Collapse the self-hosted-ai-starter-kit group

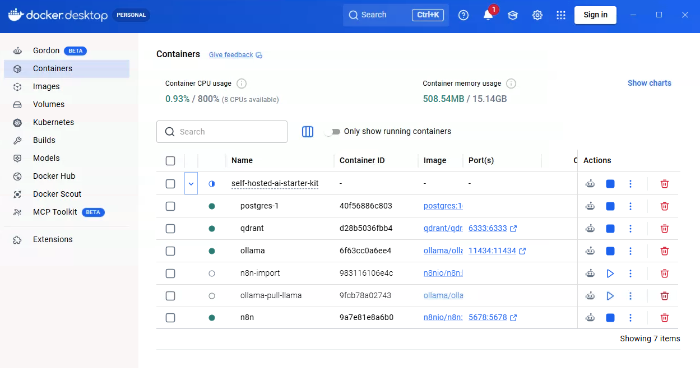(x=191, y=184)
